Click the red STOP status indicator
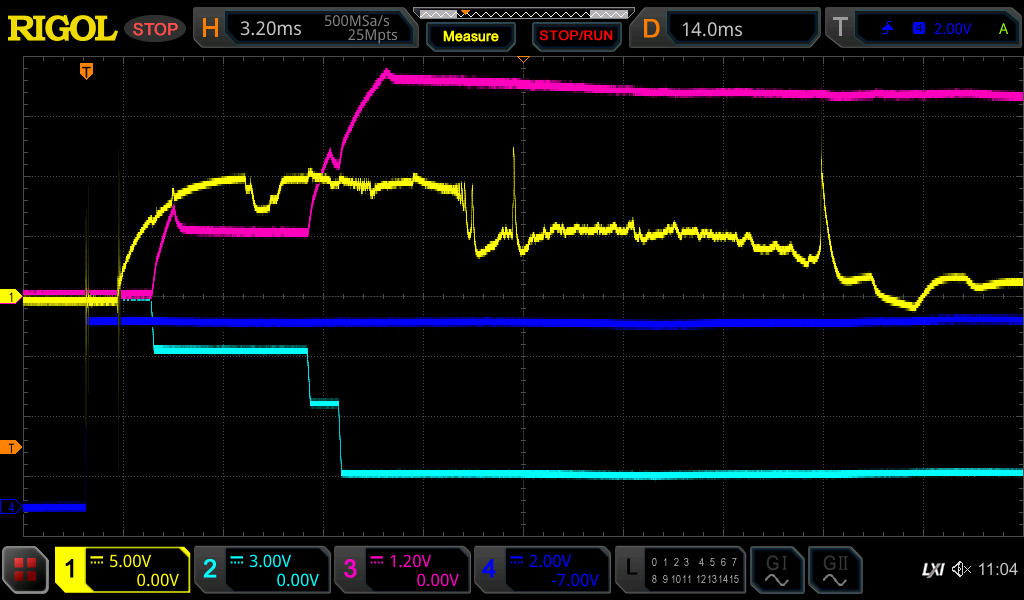Viewport: 1024px width, 600px height. click(x=155, y=29)
